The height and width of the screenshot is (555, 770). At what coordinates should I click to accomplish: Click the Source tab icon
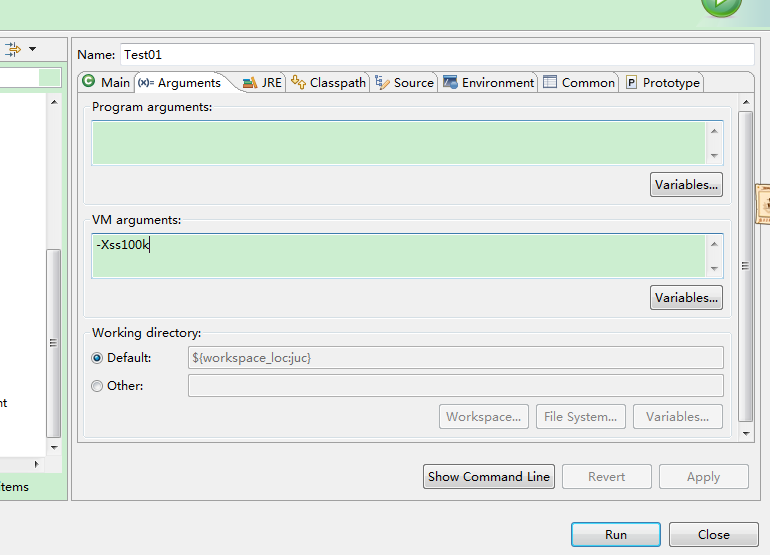point(382,82)
